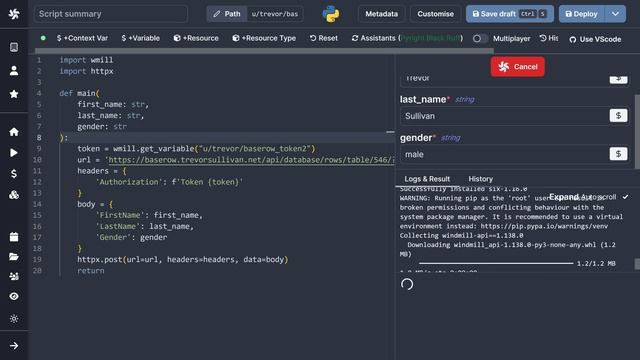This screenshot has height=360, width=640.
Task: Click the baserow URL link in code
Action: point(251,160)
